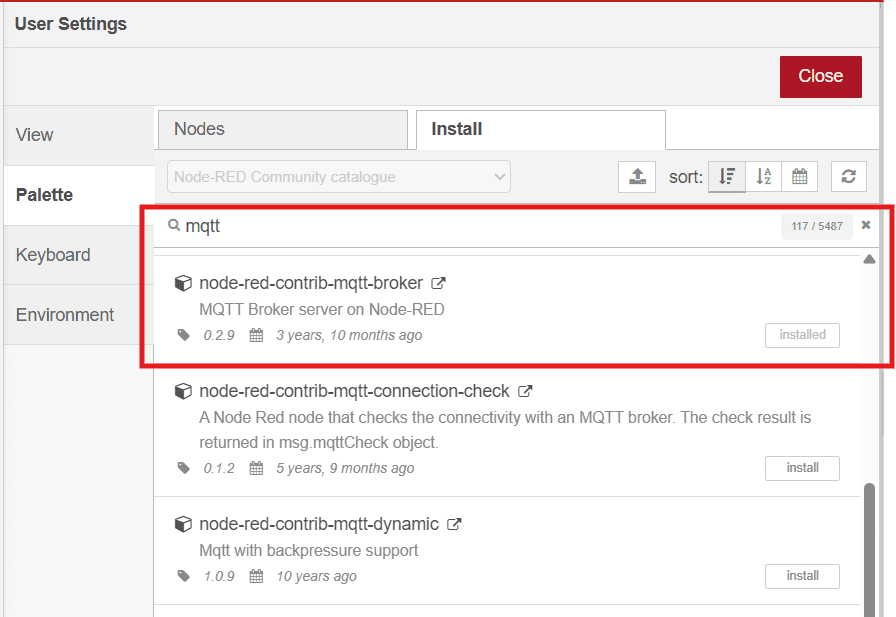Install node-red-contrib-mqtt-connection-check module

click(802, 468)
